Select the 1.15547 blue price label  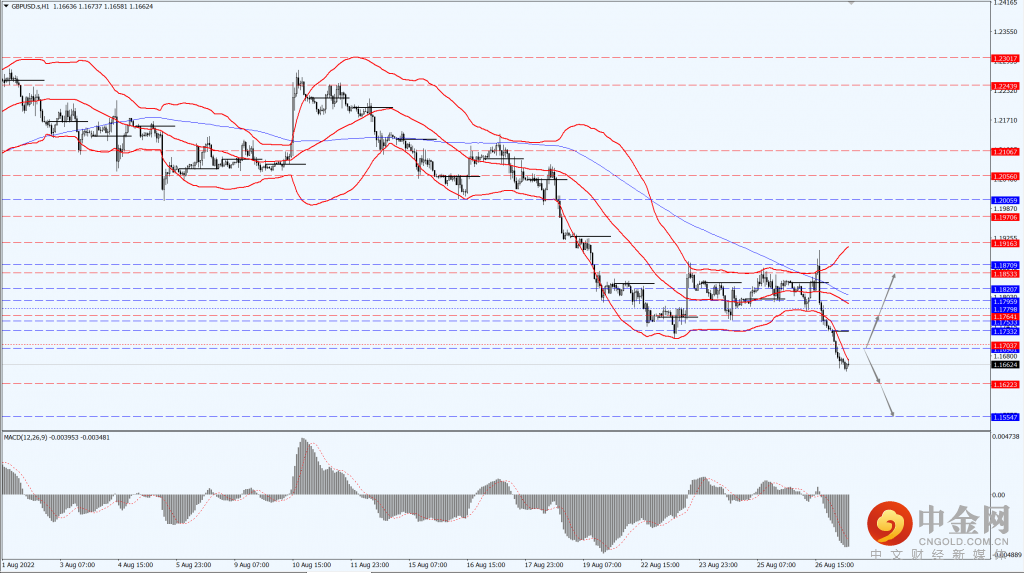tap(1005, 417)
